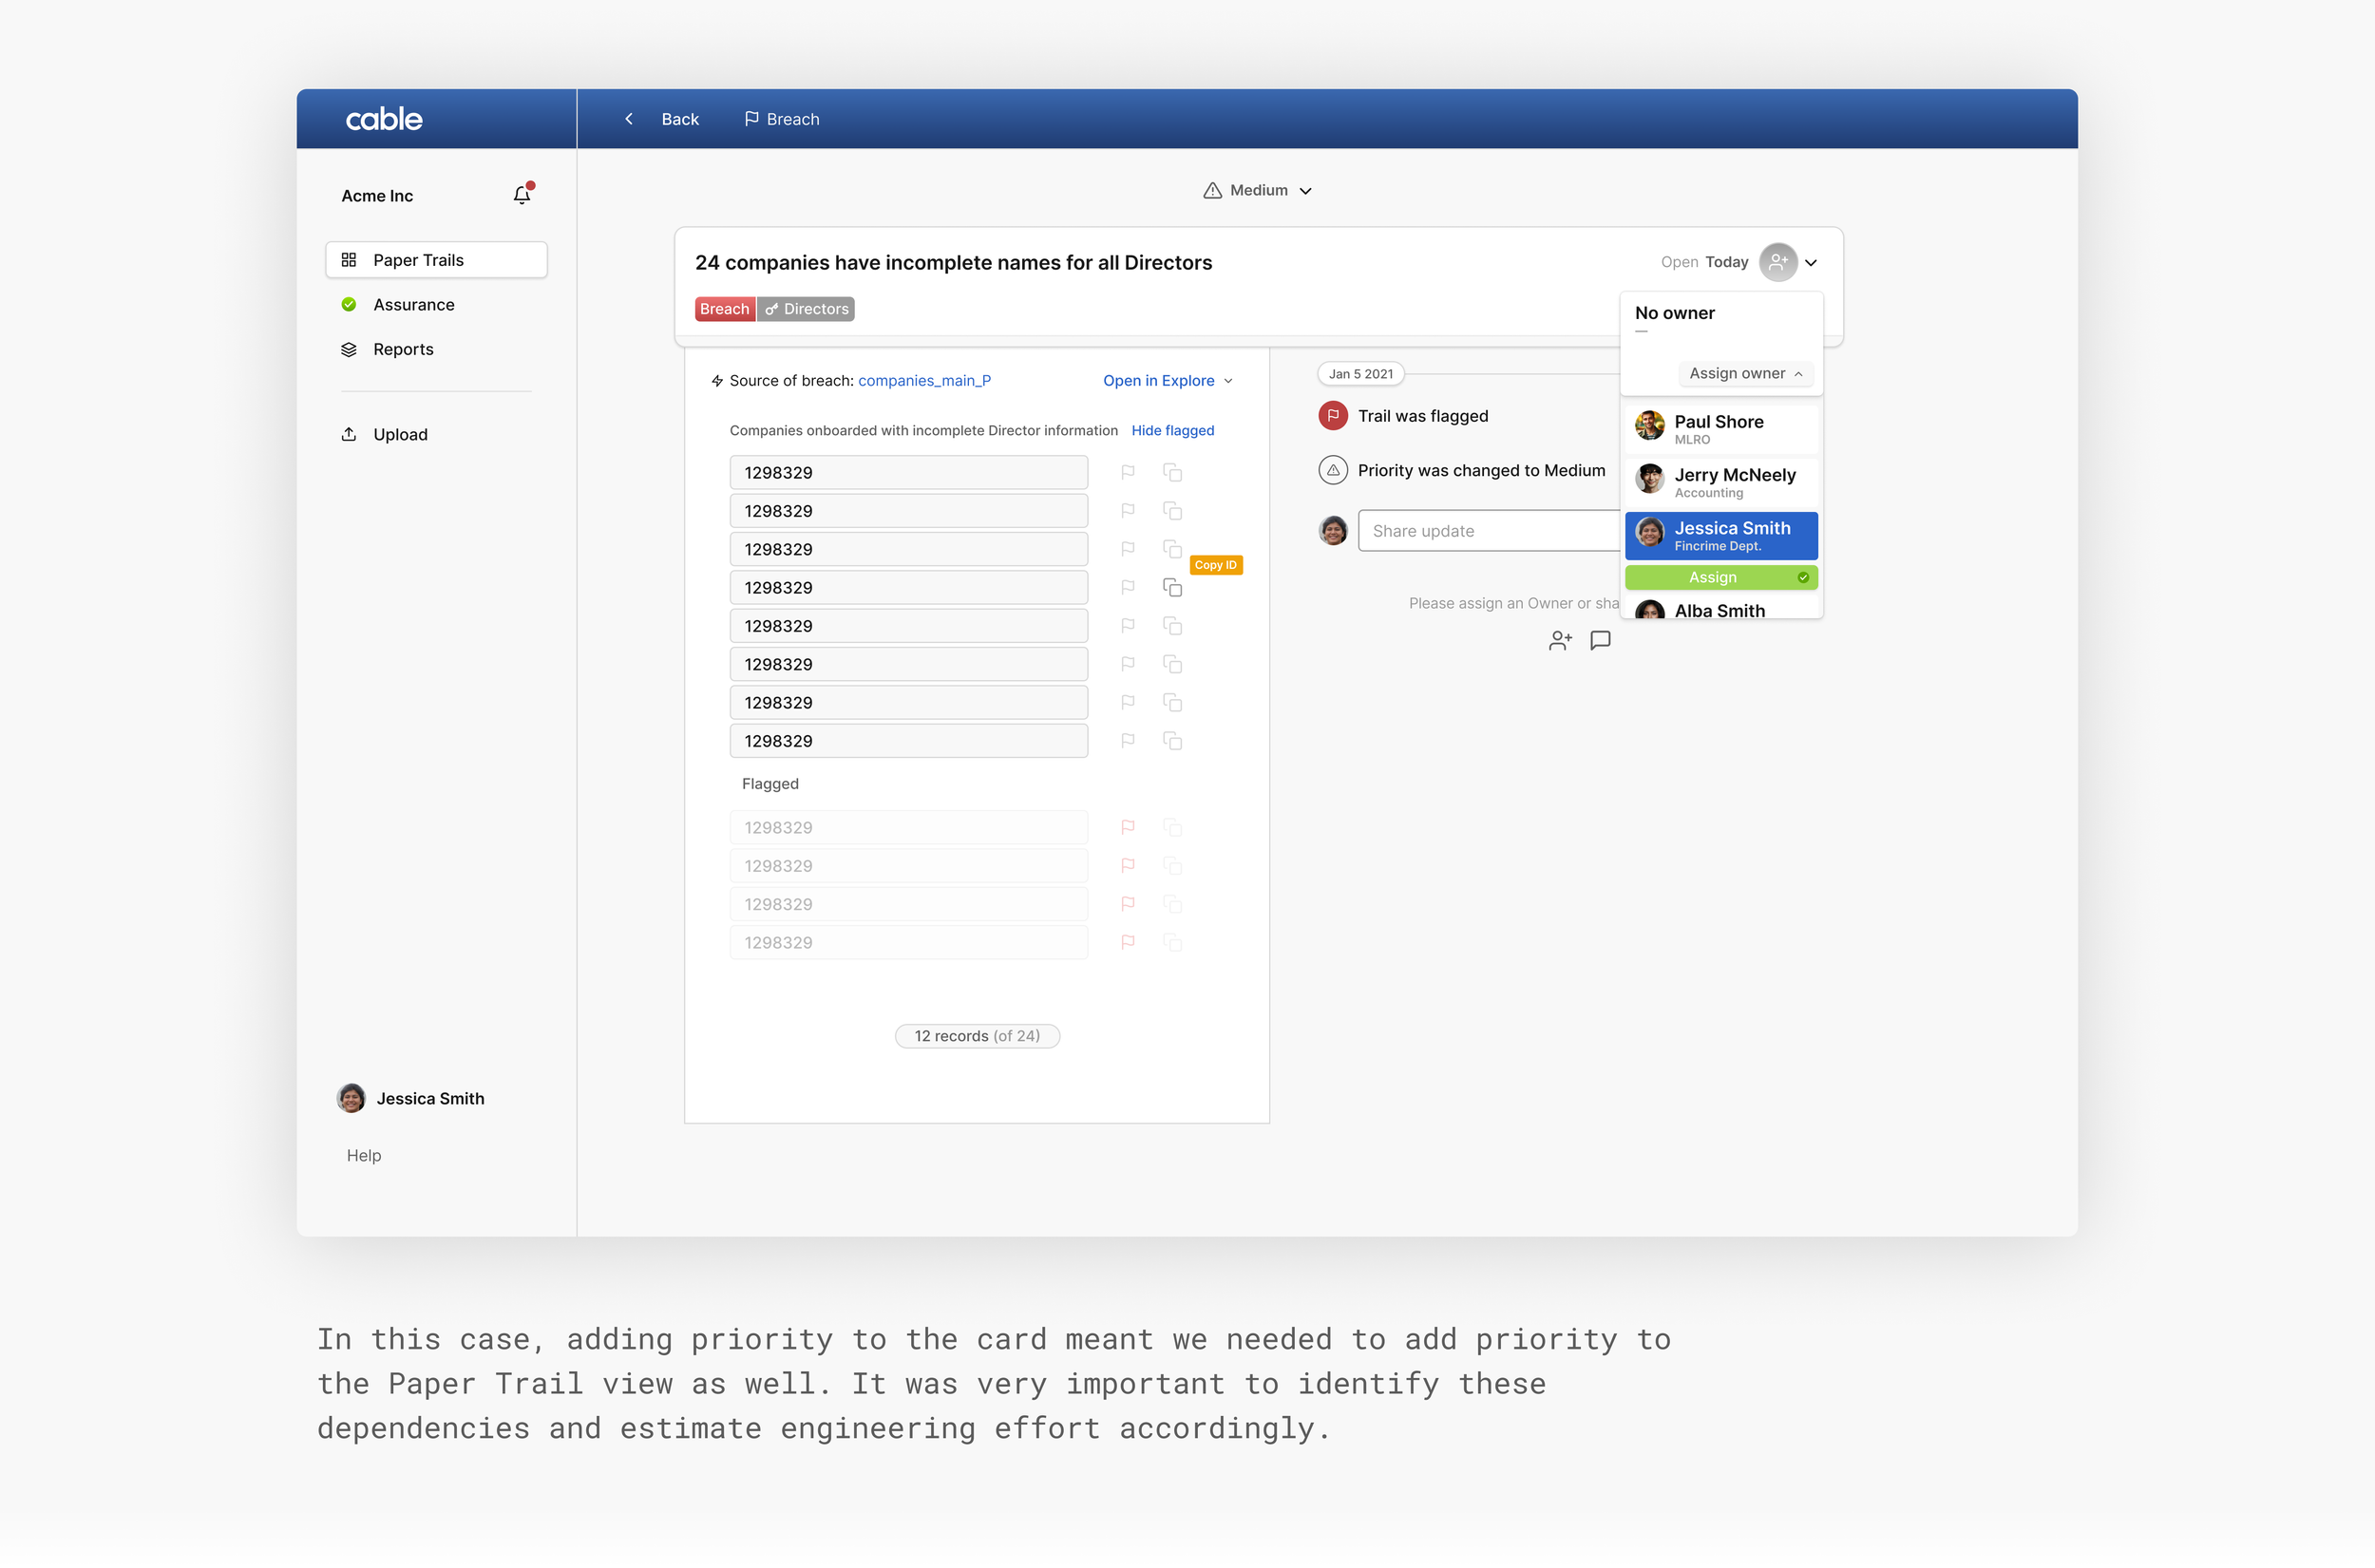Click the red Breach tag
Screen dimensions: 2375x1568
(x=724, y=309)
